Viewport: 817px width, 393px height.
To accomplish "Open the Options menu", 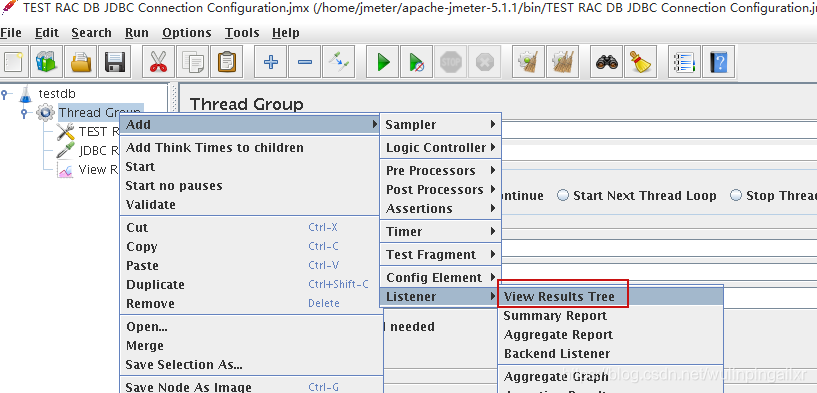I will 187,33.
